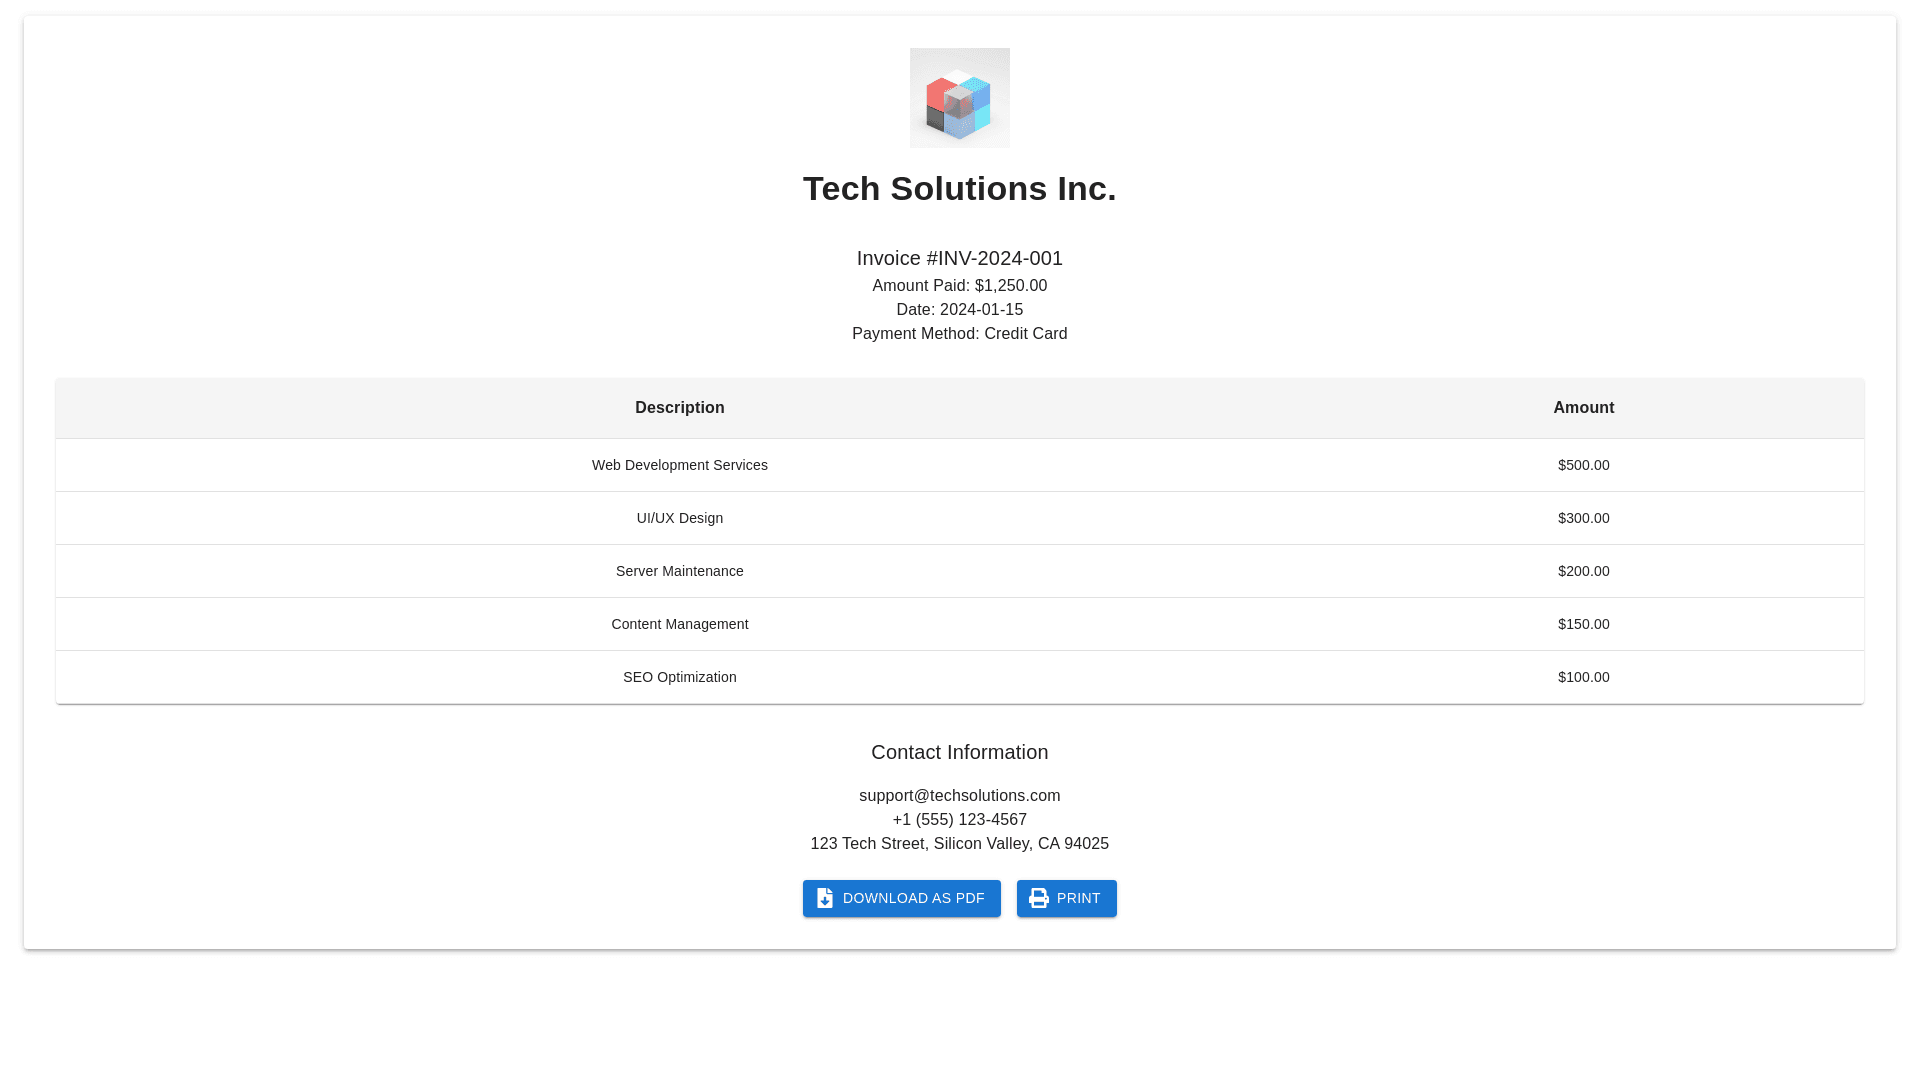Screen dimensions: 1920x1080
Task: Select the Web Development Services row
Action: pyautogui.click(x=679, y=465)
